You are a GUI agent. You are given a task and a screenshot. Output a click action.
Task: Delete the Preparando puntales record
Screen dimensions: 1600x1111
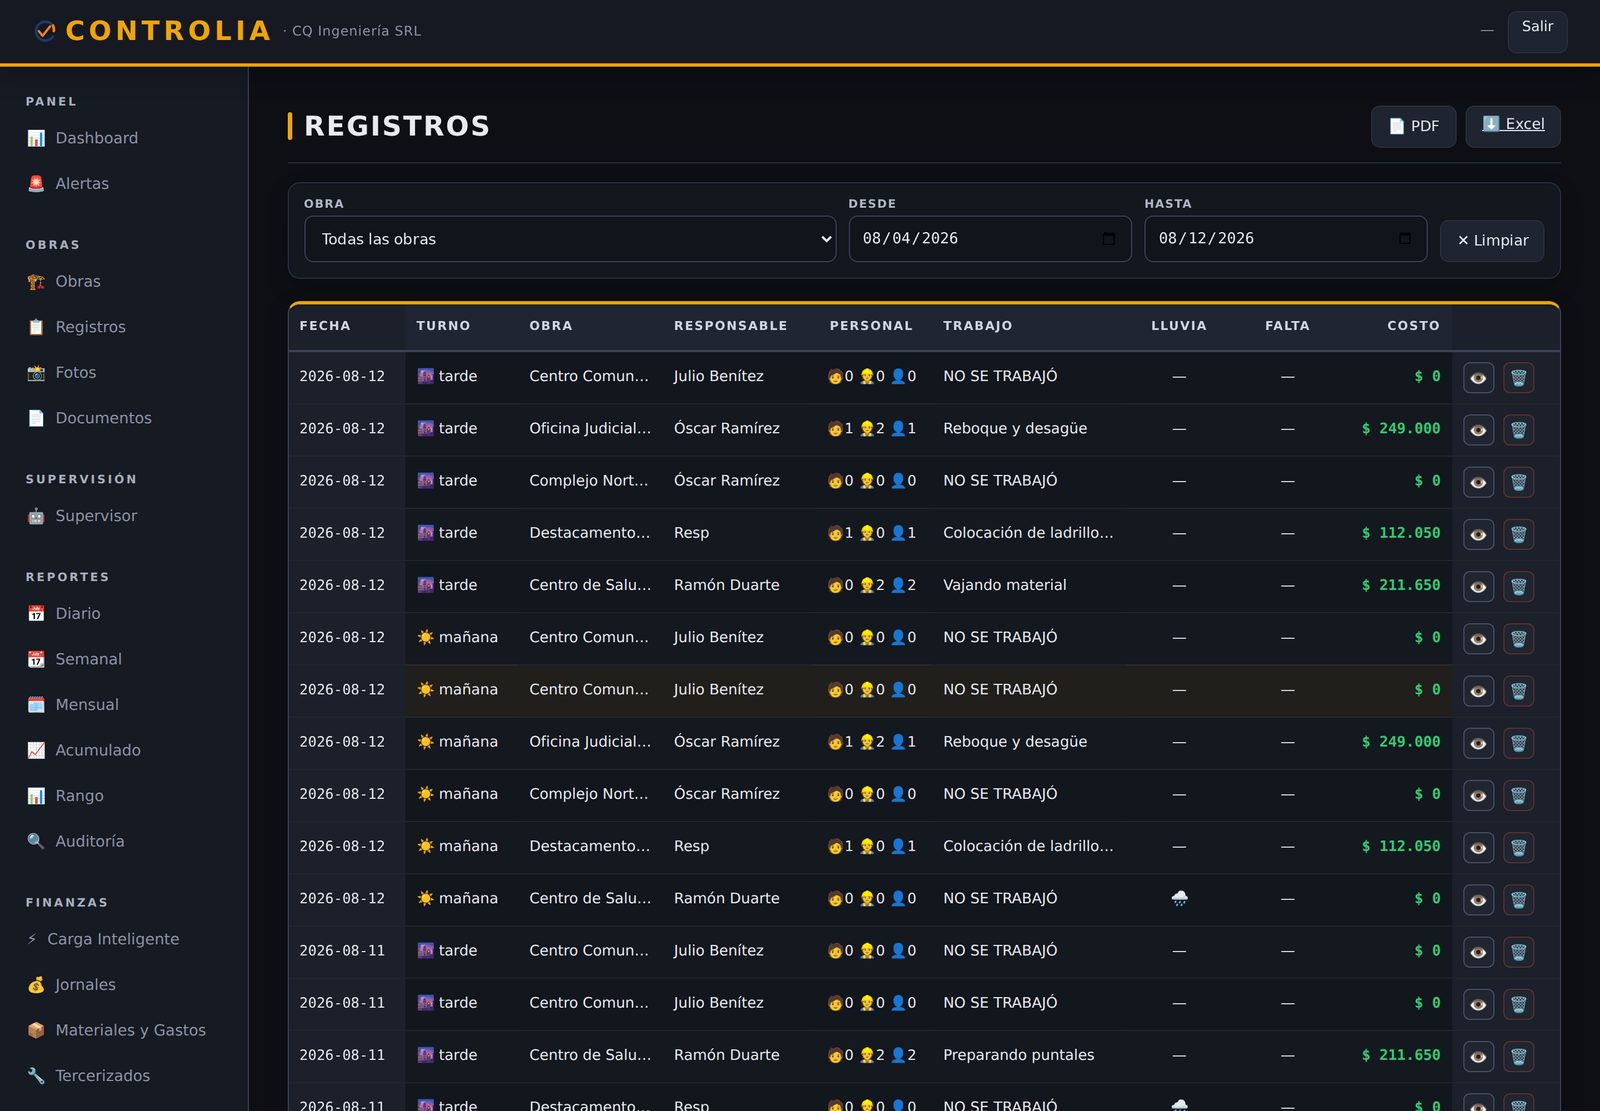coord(1518,1056)
